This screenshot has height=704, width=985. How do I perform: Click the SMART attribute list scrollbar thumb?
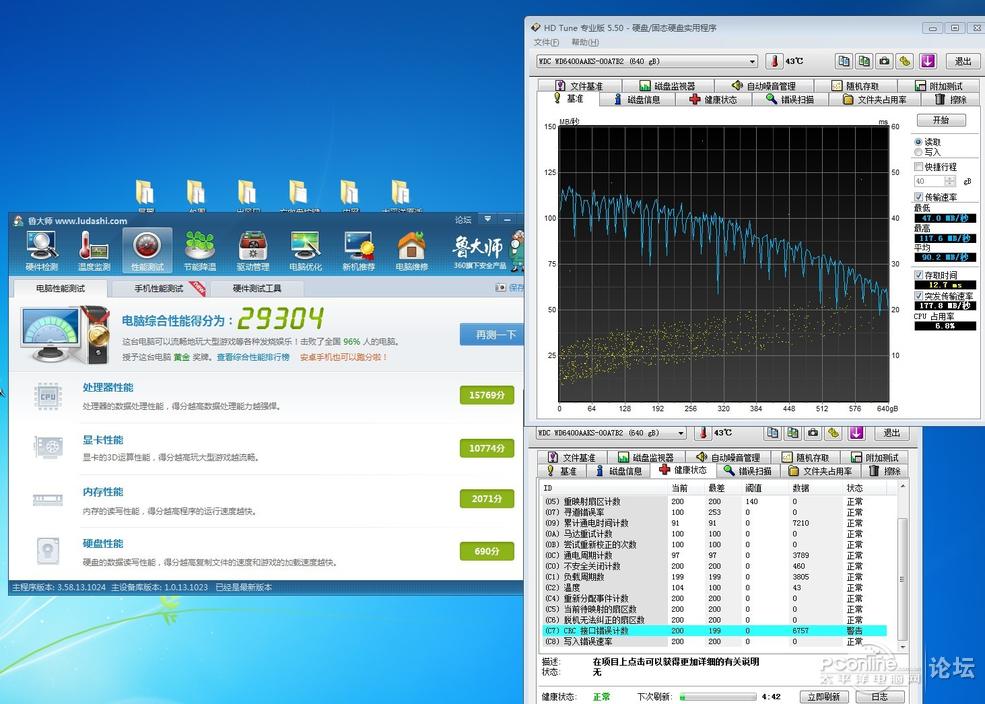point(902,579)
